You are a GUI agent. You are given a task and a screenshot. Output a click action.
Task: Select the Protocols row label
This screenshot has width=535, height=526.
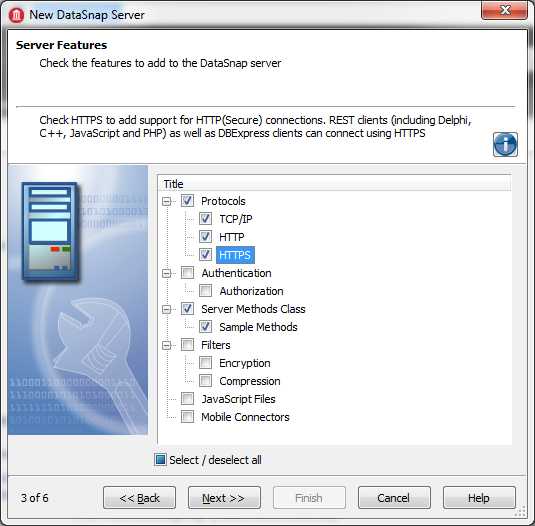click(223, 201)
